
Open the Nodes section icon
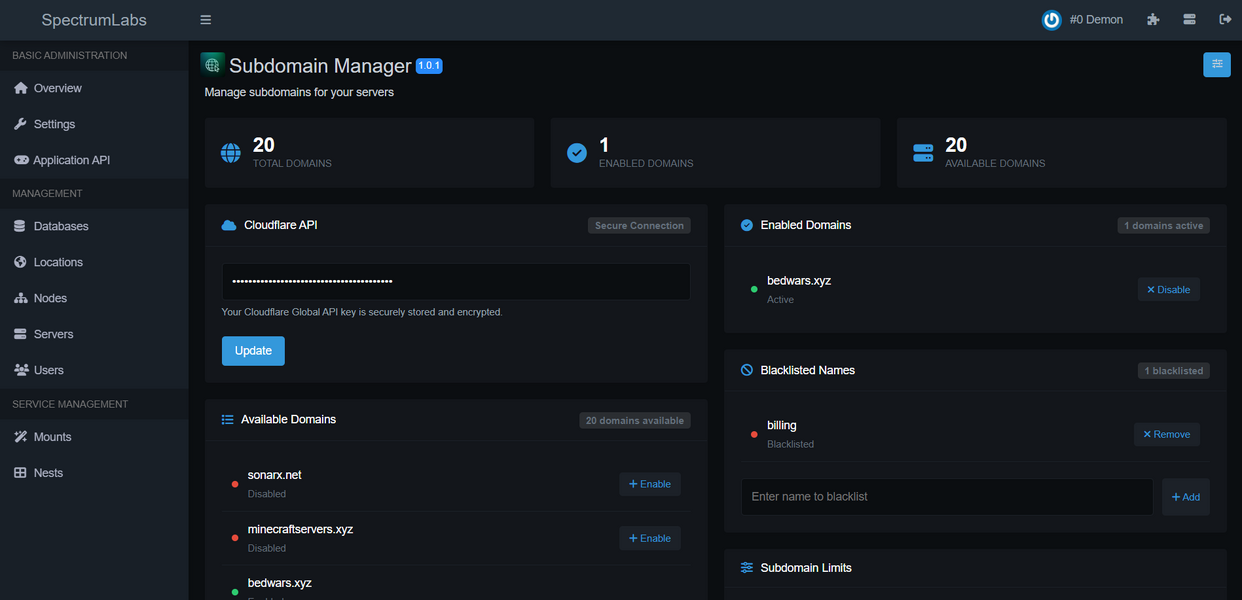coord(21,298)
